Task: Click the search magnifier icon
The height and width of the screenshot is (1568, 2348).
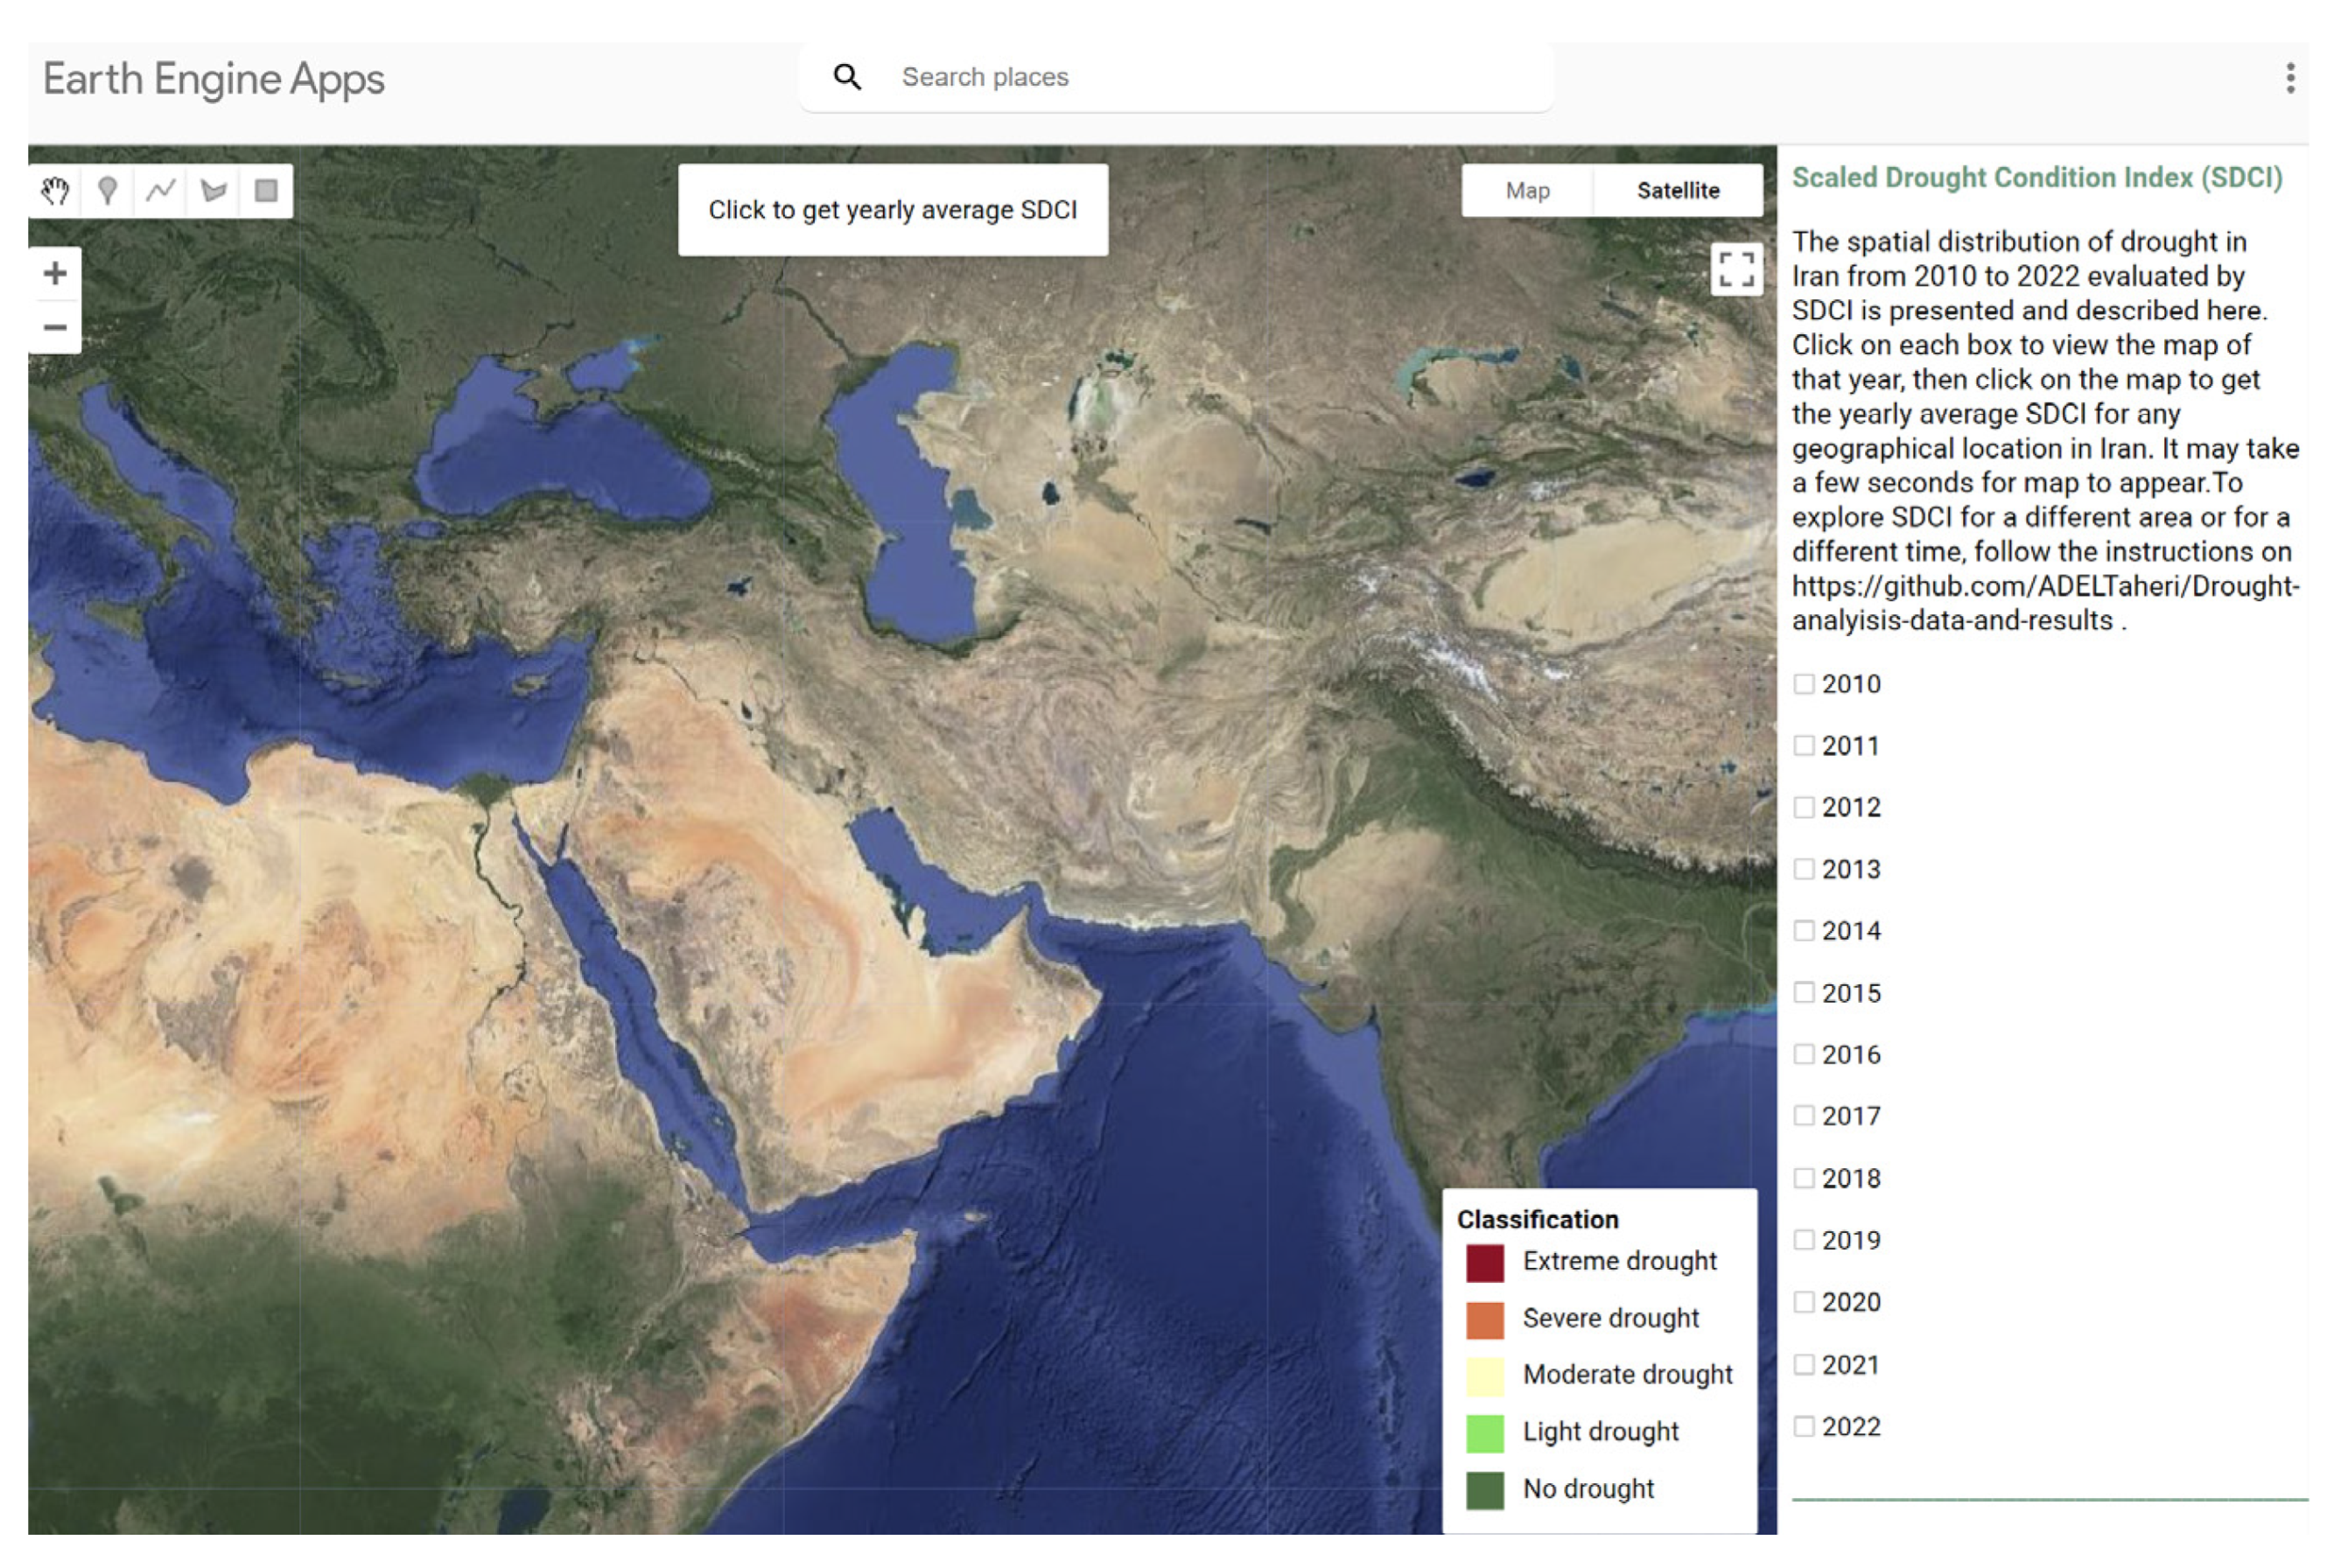Action: click(x=847, y=77)
